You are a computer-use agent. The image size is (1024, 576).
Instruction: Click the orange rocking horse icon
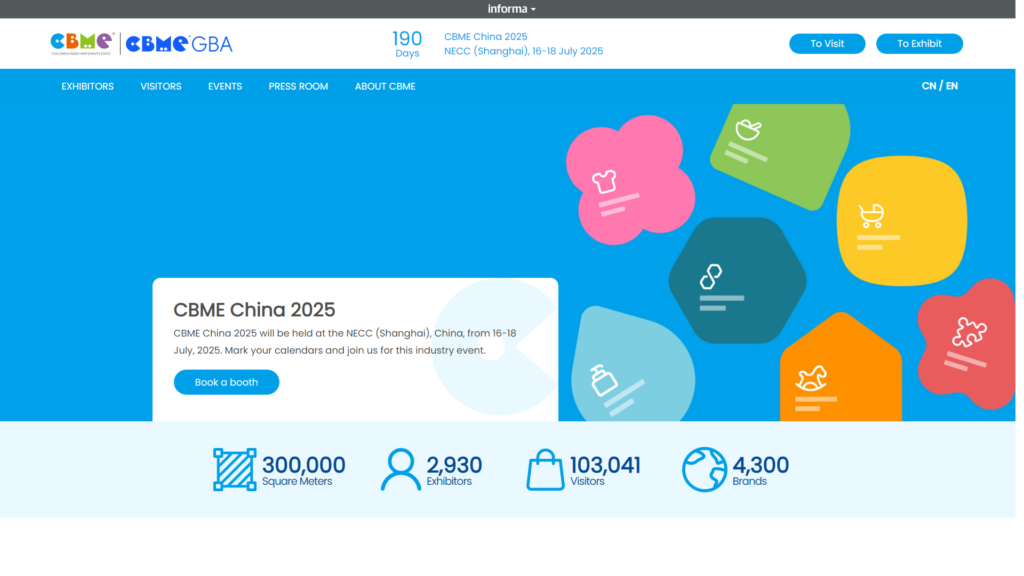[811, 378]
